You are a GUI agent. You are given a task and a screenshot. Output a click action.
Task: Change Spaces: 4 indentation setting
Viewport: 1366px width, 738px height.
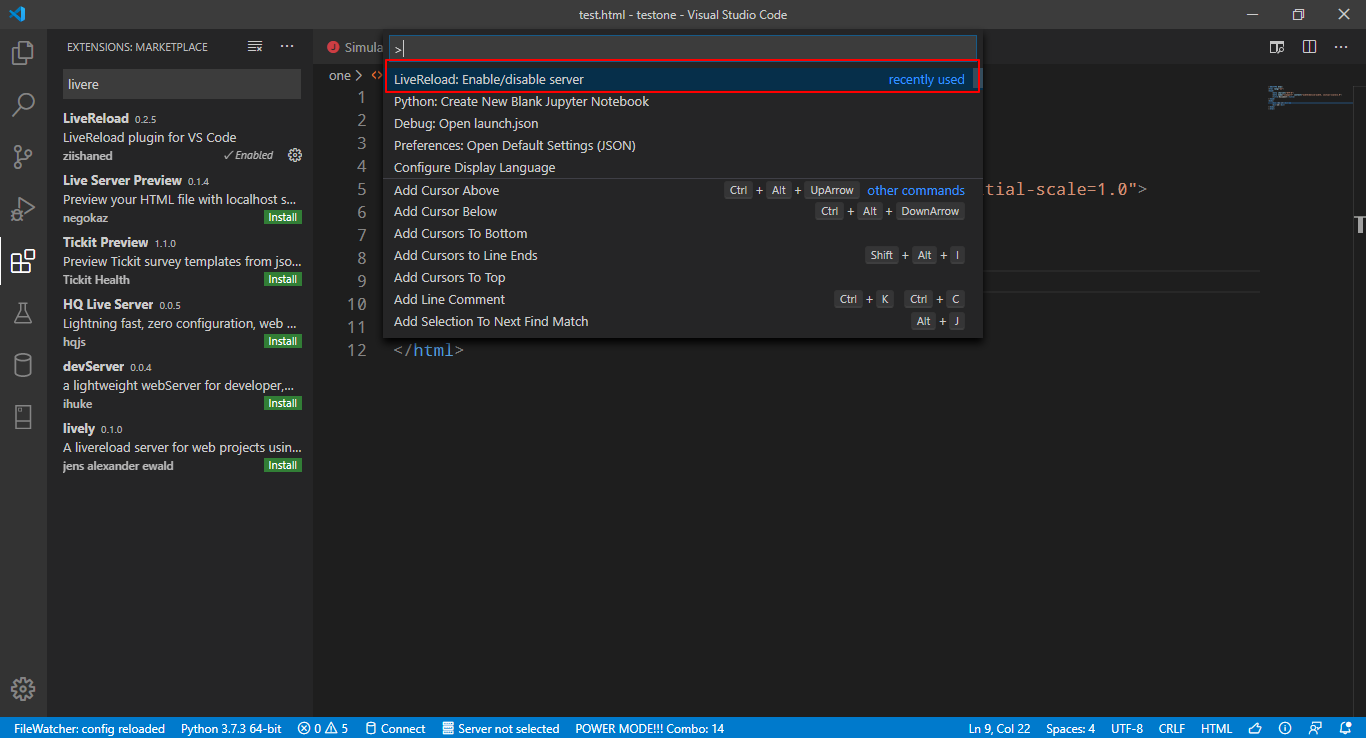[1070, 728]
